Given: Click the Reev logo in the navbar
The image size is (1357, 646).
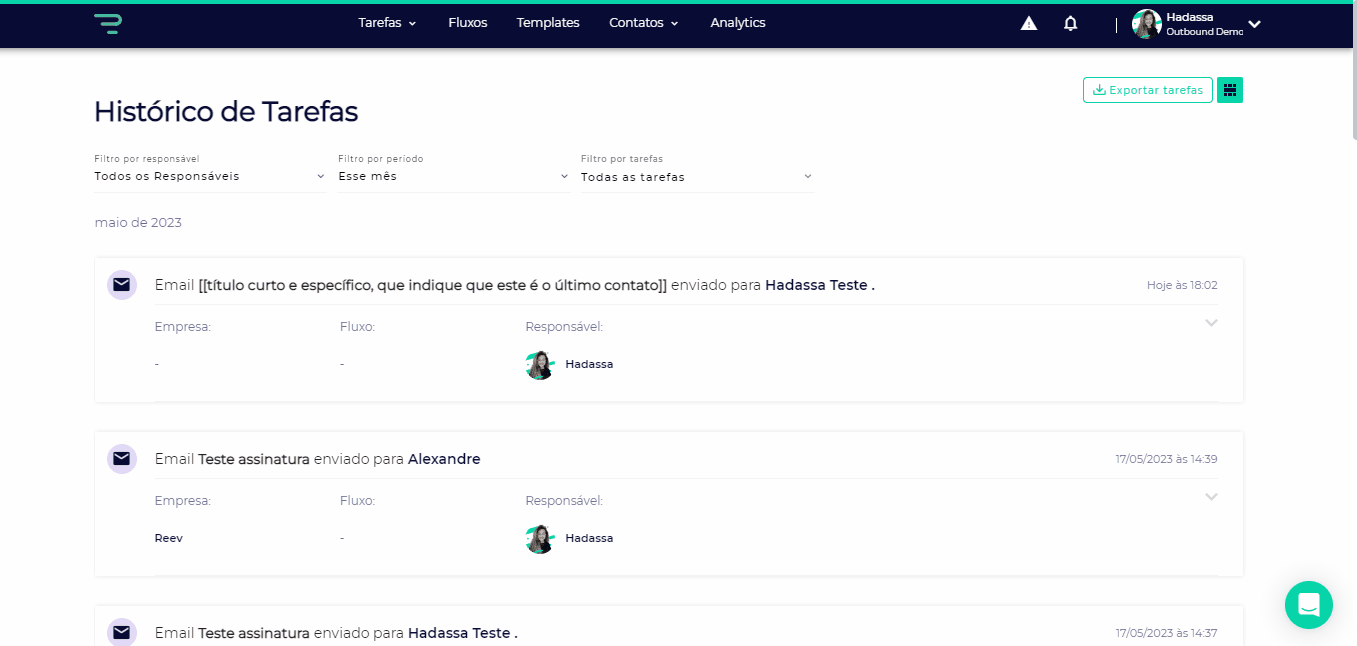Looking at the screenshot, I should coord(107,24).
